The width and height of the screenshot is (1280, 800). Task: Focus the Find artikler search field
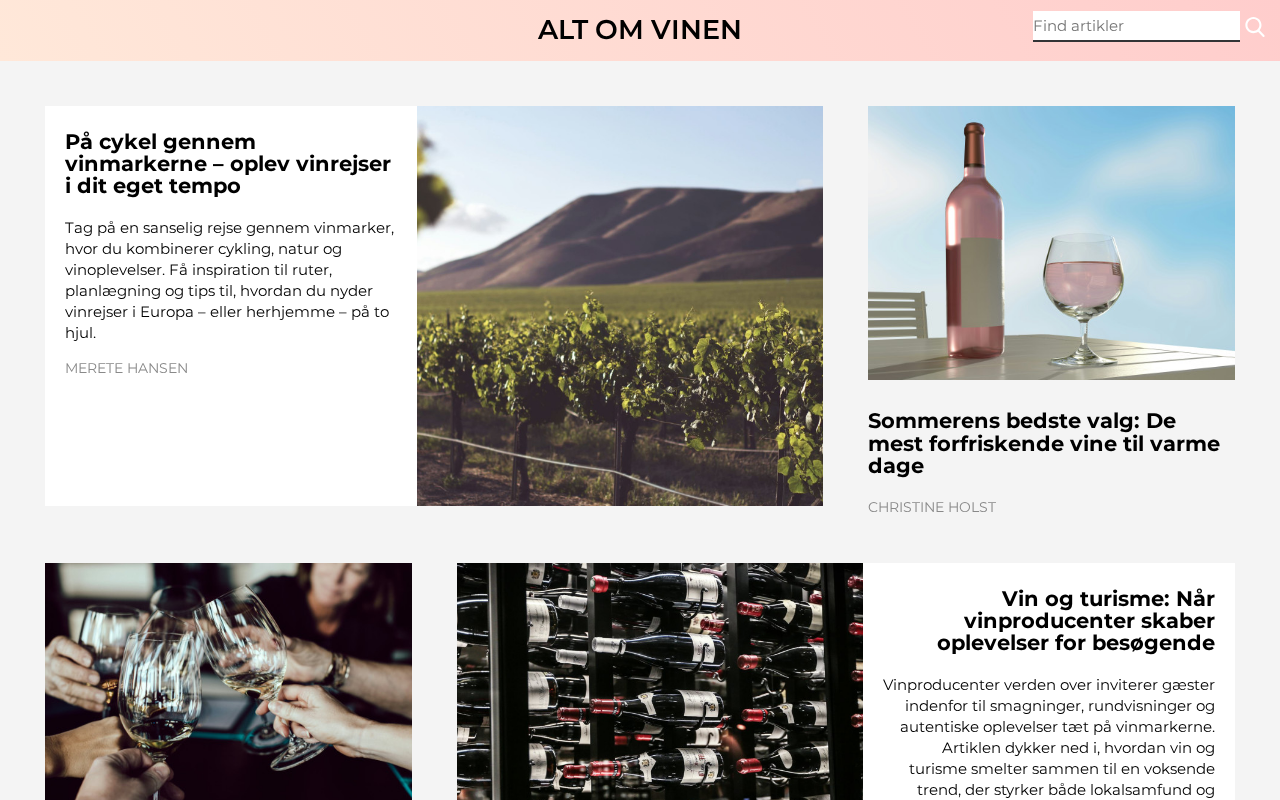pos(1136,26)
